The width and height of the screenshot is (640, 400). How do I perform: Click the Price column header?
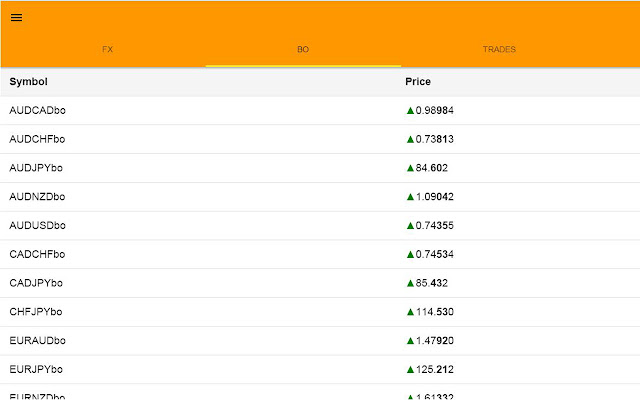pos(418,82)
